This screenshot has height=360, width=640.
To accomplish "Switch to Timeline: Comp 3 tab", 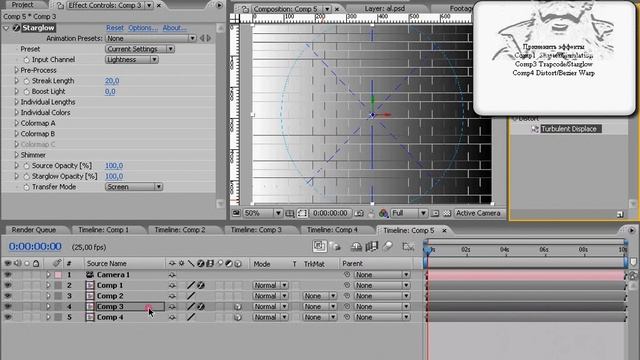I will click(256, 230).
